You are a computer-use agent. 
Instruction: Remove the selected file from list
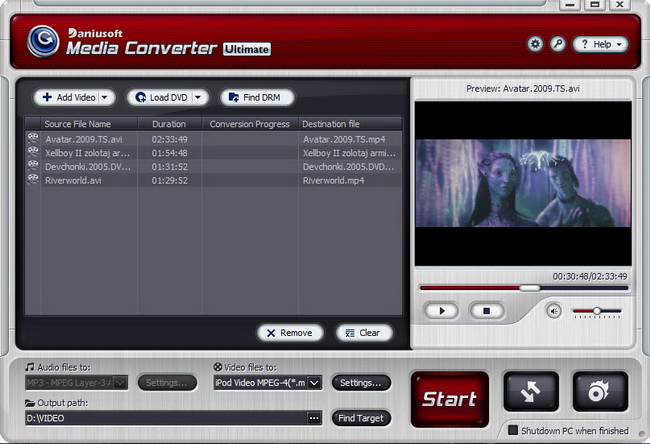pyautogui.click(x=290, y=333)
